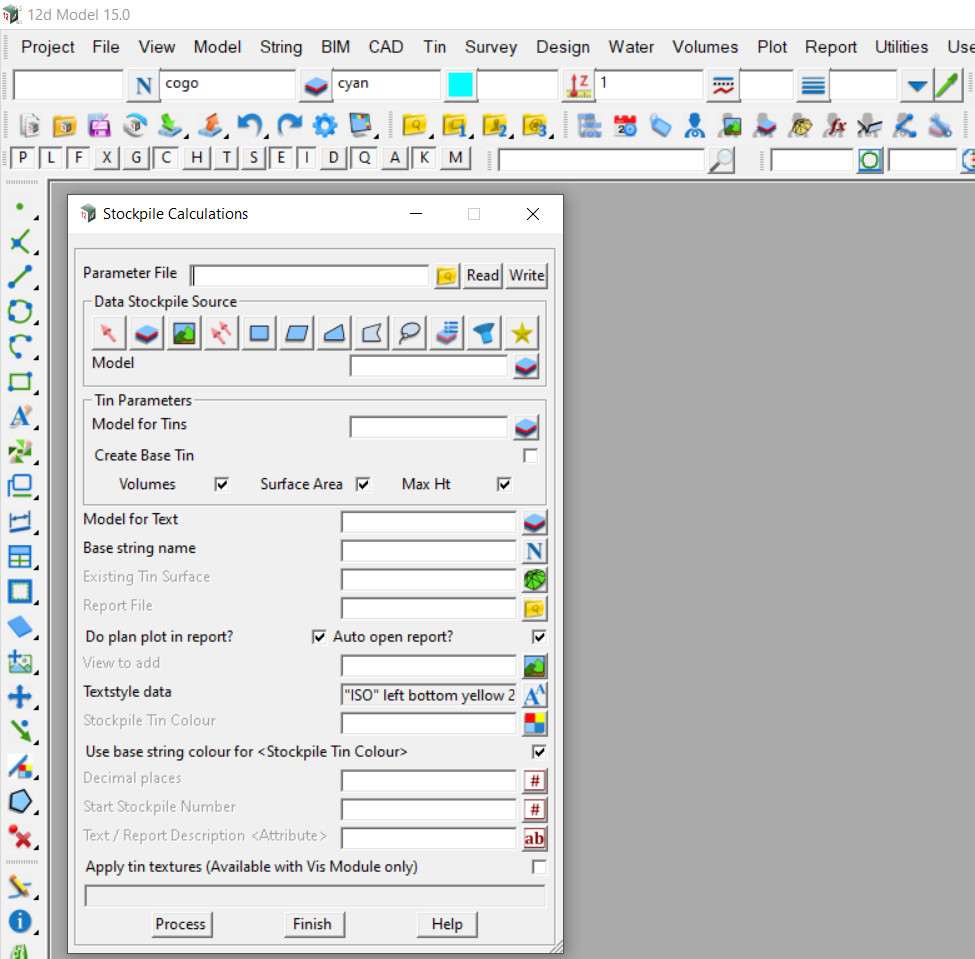Select the red X delete tool in sidebar
This screenshot has height=959, width=975.
coord(20,835)
